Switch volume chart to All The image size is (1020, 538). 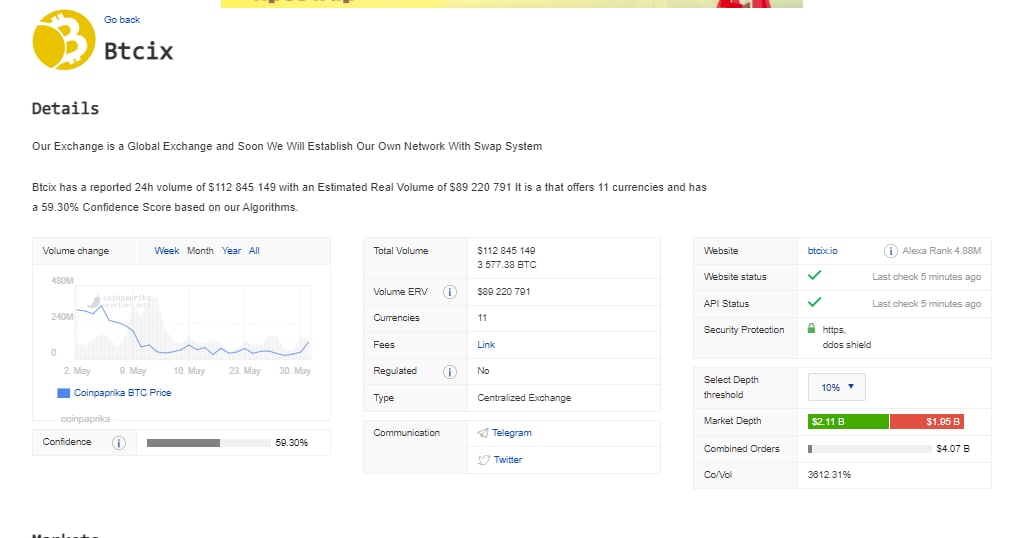[254, 251]
